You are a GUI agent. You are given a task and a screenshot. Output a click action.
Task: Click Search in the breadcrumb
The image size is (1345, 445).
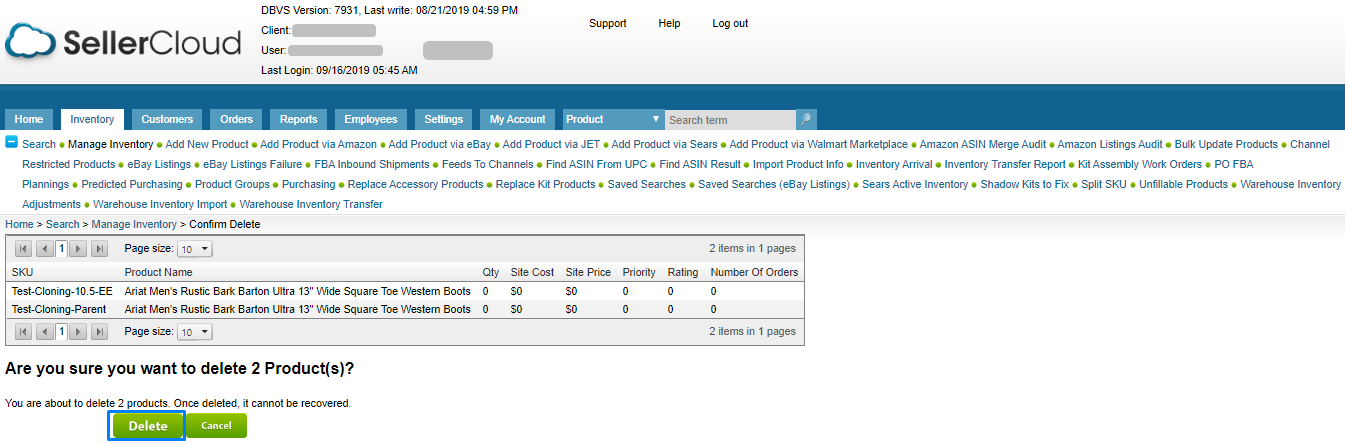pyautogui.click(x=62, y=224)
